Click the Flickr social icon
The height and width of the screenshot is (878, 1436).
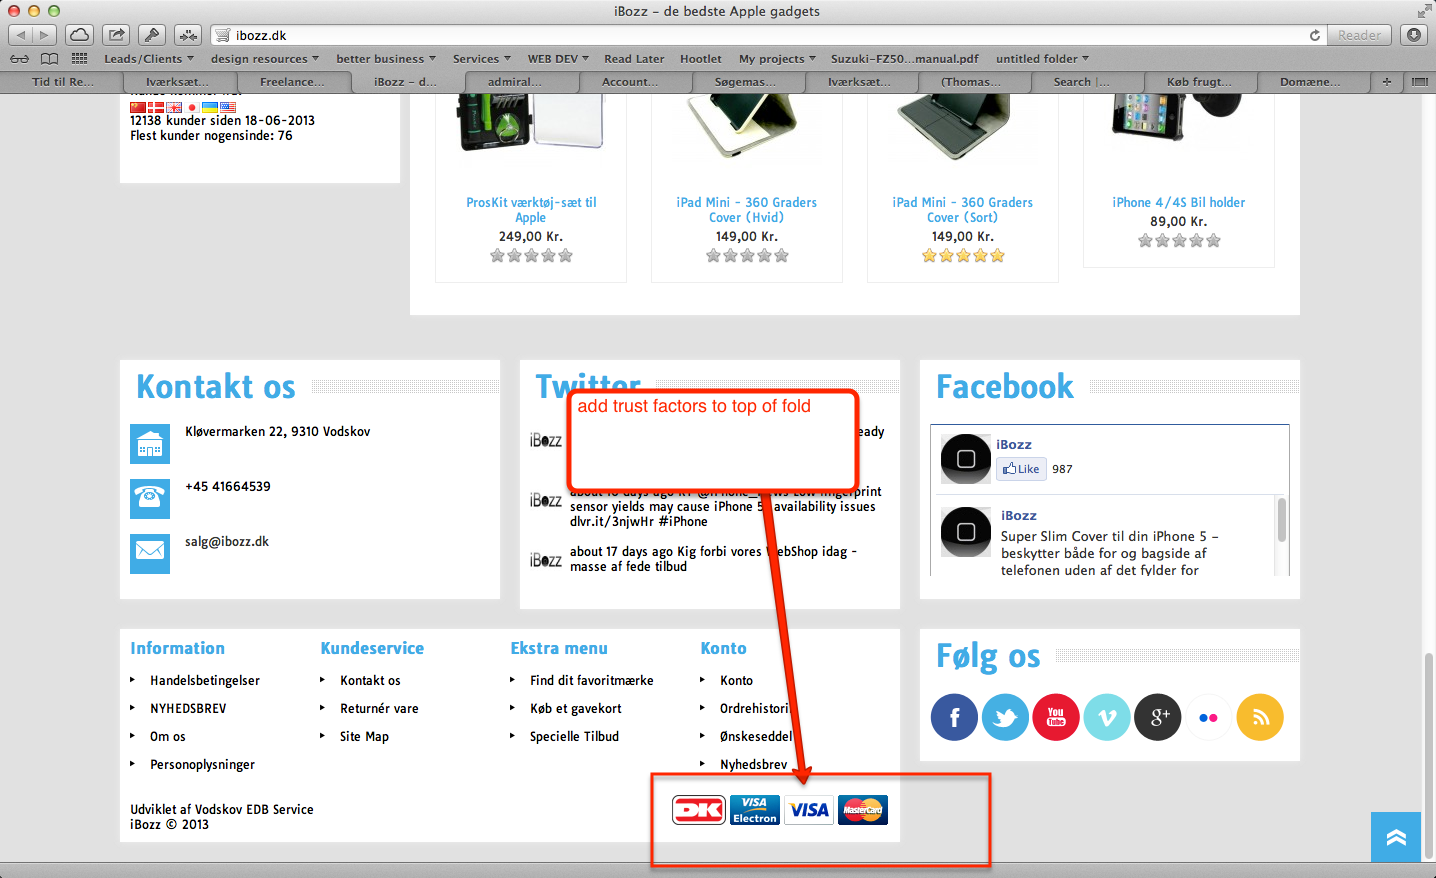click(x=1209, y=717)
